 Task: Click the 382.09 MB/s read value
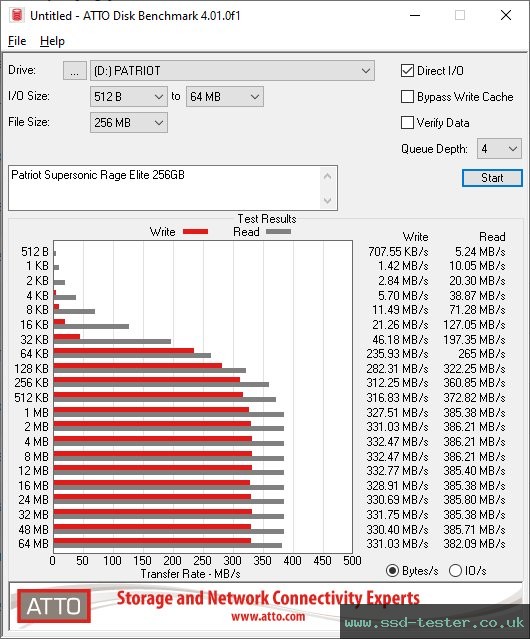[475, 544]
